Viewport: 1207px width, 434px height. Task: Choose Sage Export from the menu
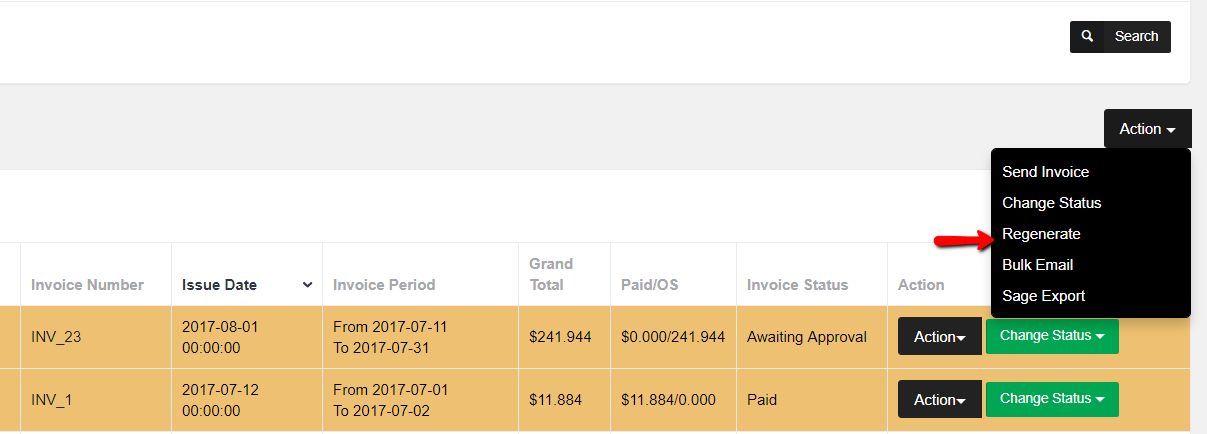click(1043, 296)
